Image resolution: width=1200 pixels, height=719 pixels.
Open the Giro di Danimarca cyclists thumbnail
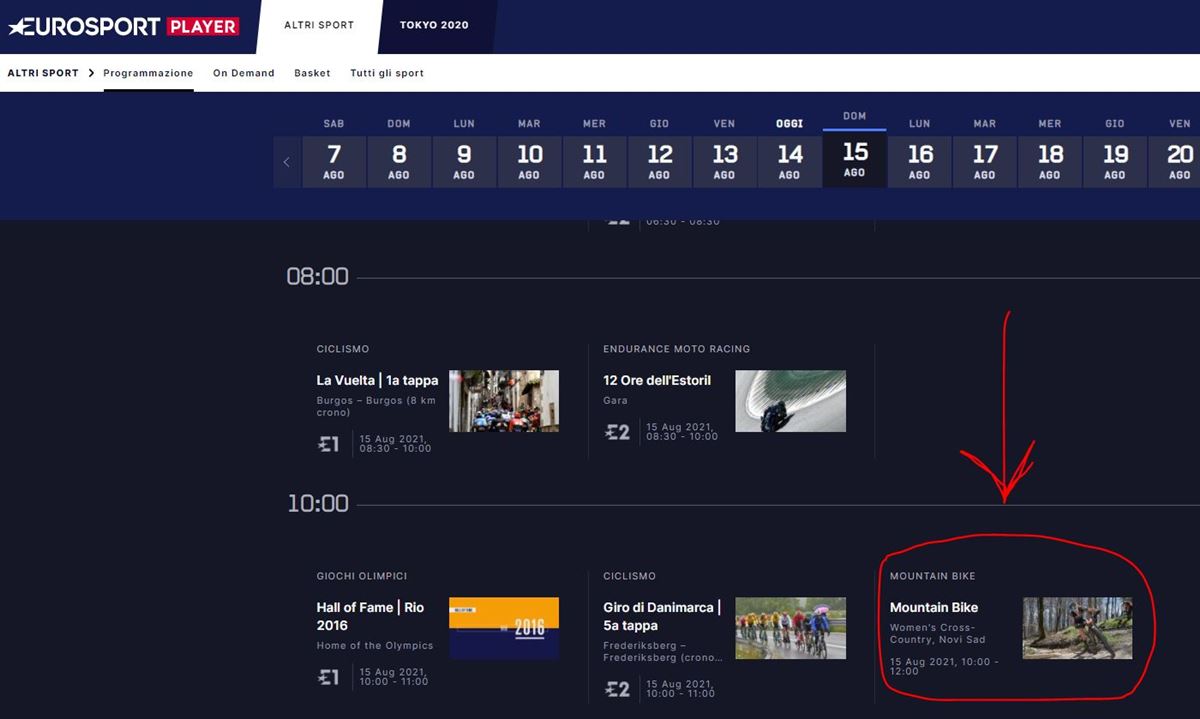(x=790, y=628)
